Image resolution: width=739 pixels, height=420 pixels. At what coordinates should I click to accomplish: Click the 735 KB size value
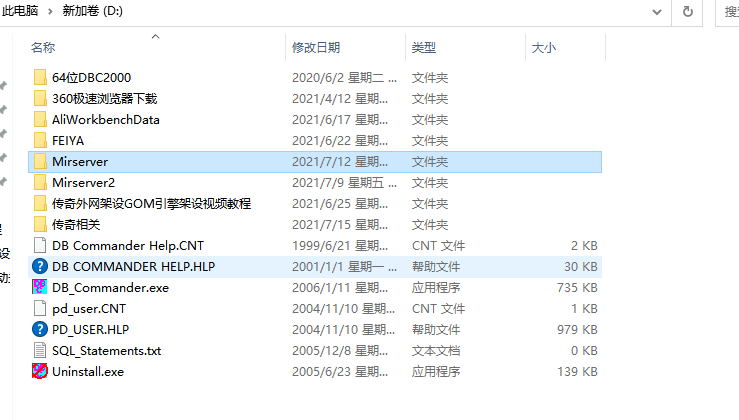[x=577, y=288]
